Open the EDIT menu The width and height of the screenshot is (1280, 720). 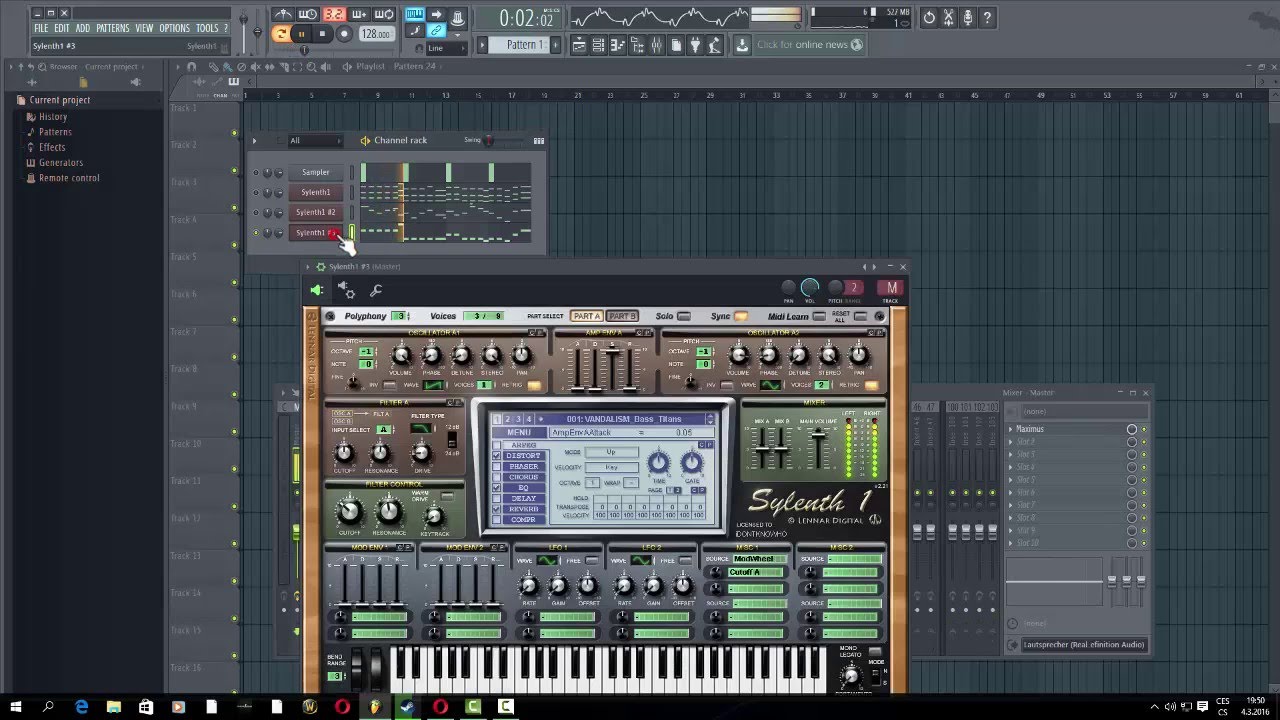tap(62, 29)
